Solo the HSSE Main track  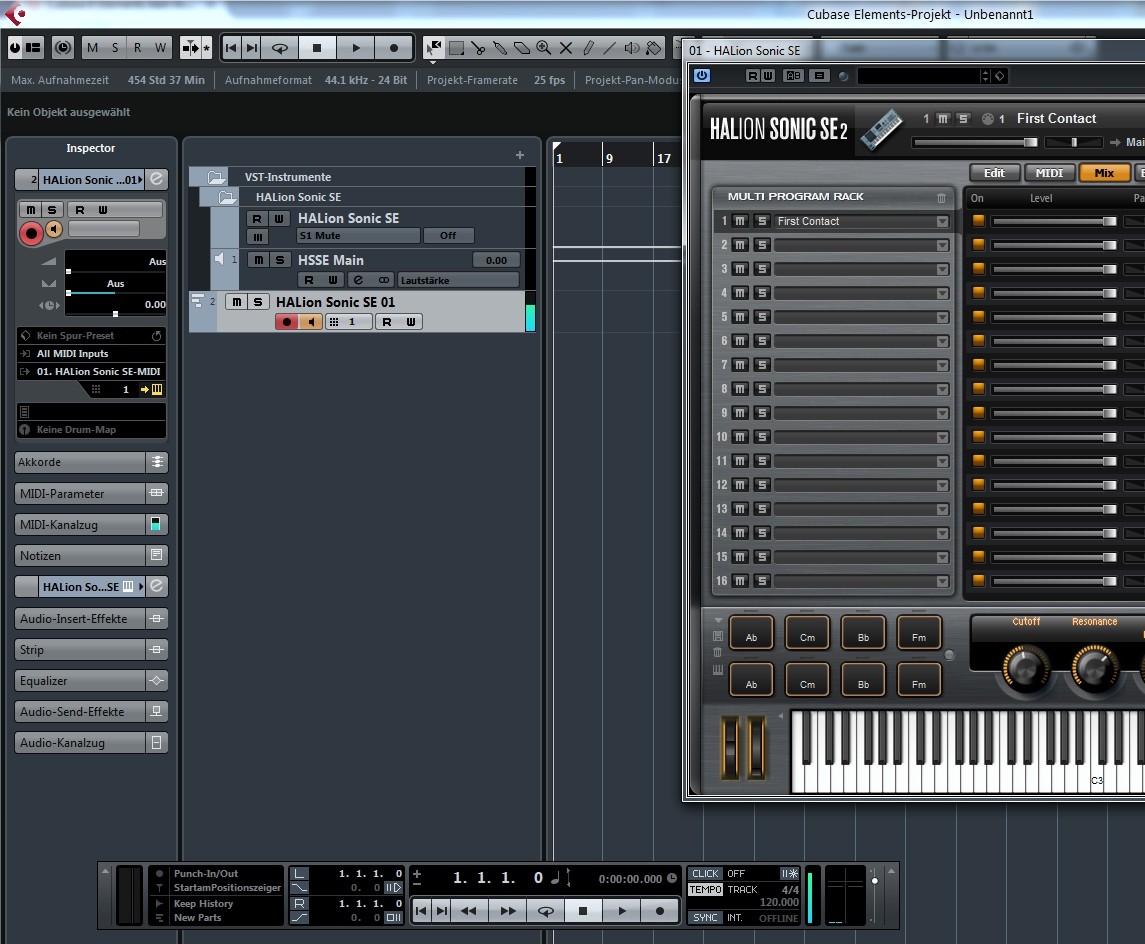pyautogui.click(x=280, y=260)
